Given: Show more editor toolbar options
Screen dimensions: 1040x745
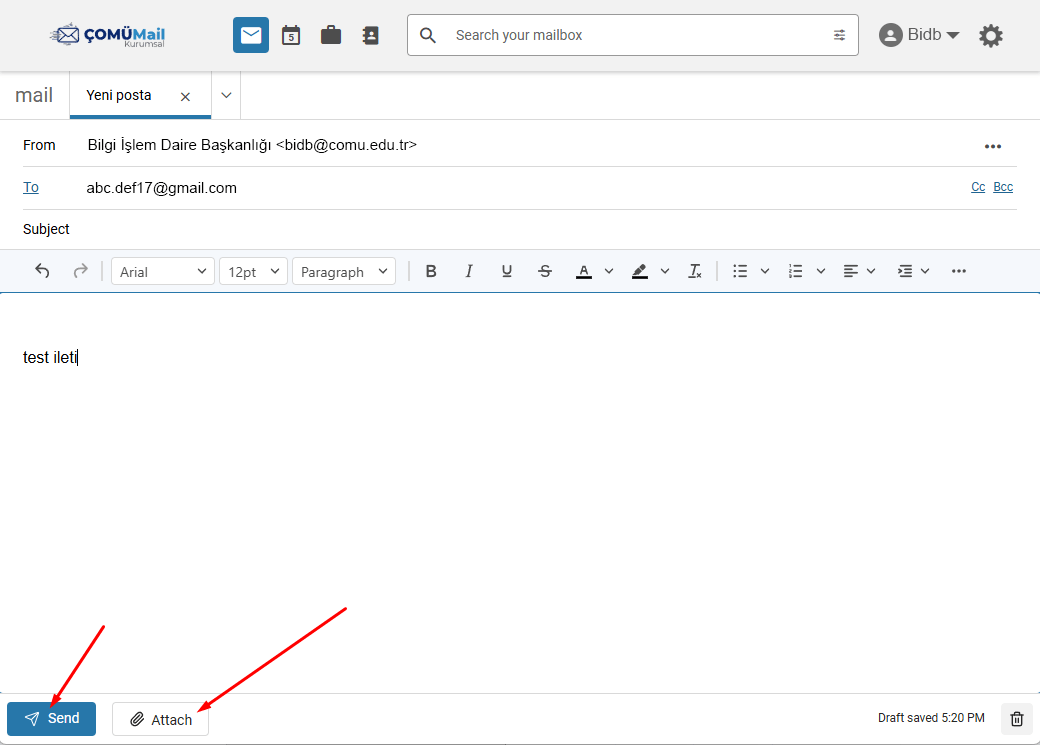Looking at the screenshot, I should (x=958, y=271).
